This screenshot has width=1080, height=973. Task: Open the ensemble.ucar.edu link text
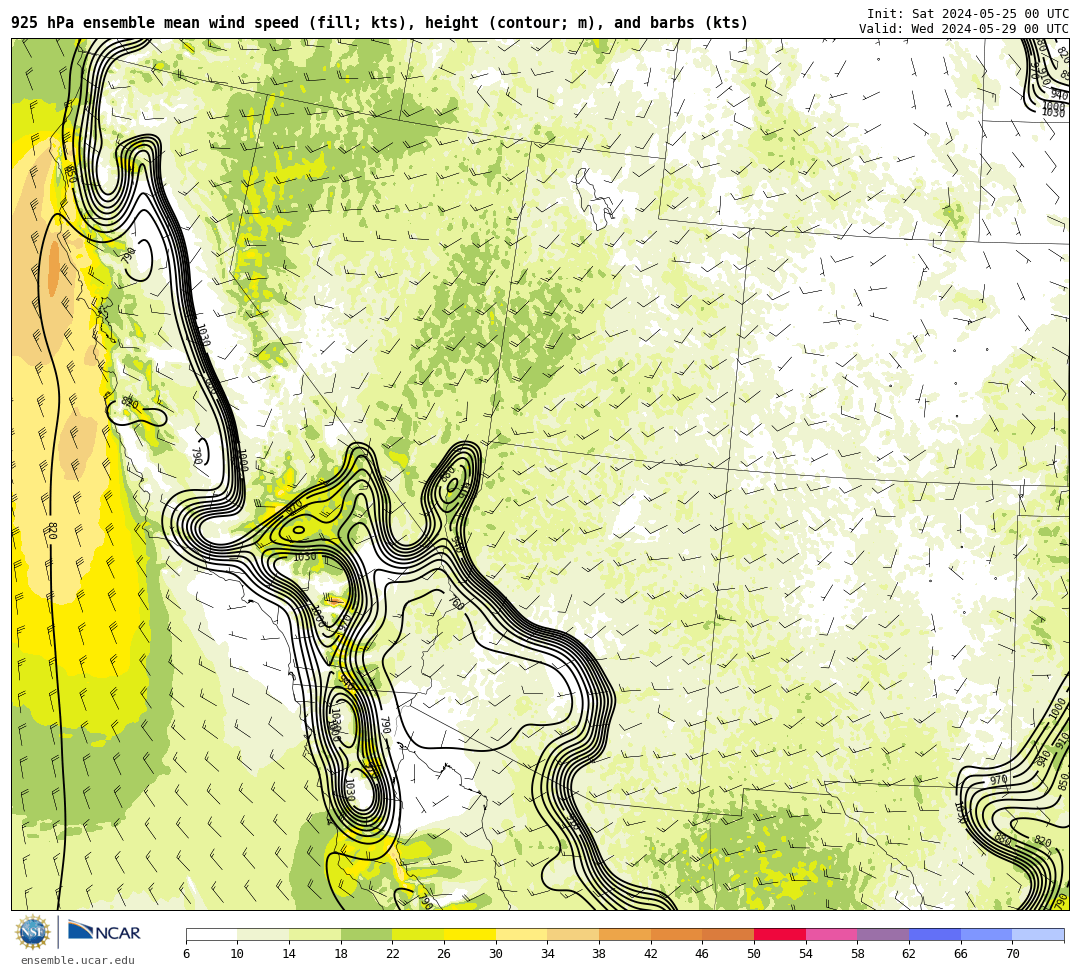click(x=78, y=960)
